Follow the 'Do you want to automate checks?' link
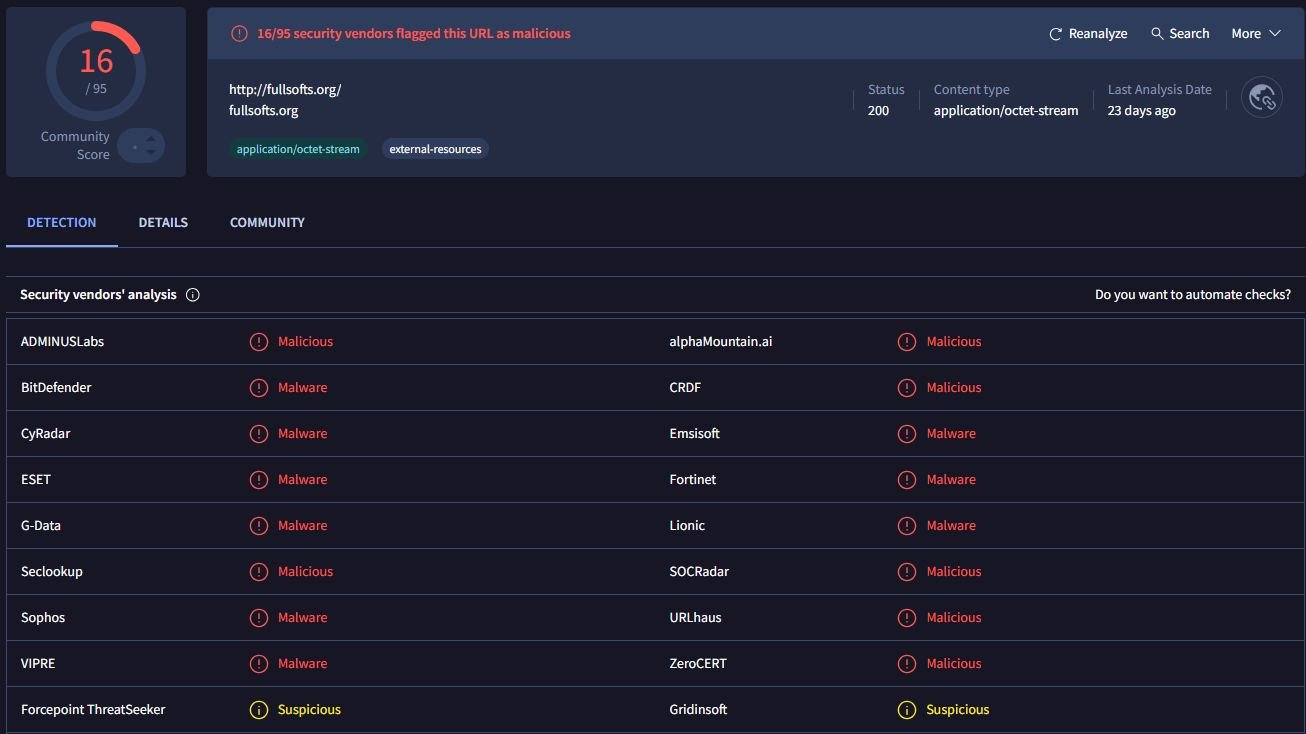 click(x=1193, y=295)
